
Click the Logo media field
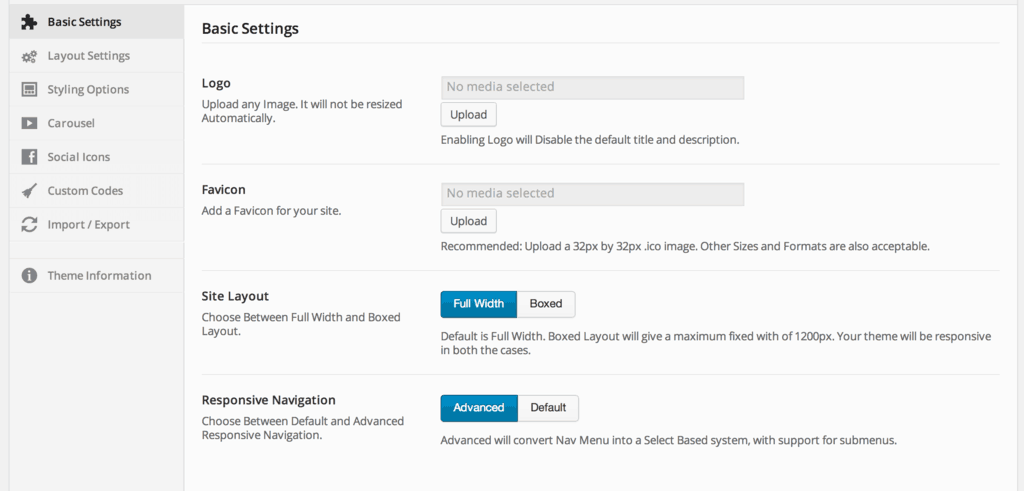point(592,87)
